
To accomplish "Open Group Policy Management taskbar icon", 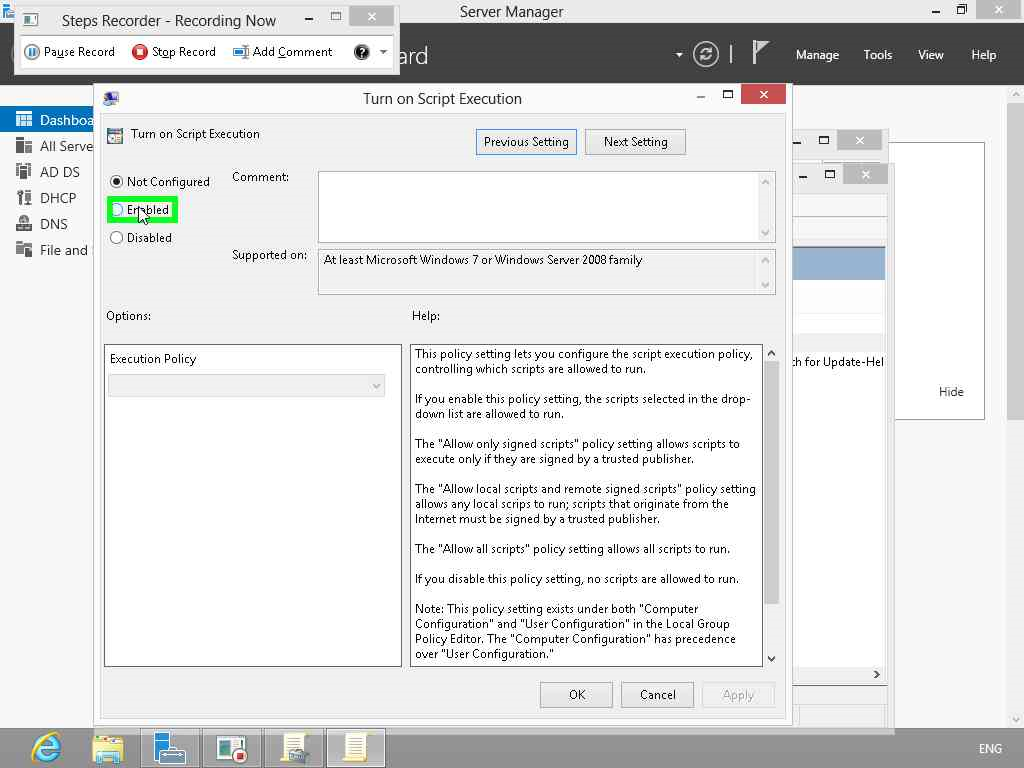I will (294, 748).
